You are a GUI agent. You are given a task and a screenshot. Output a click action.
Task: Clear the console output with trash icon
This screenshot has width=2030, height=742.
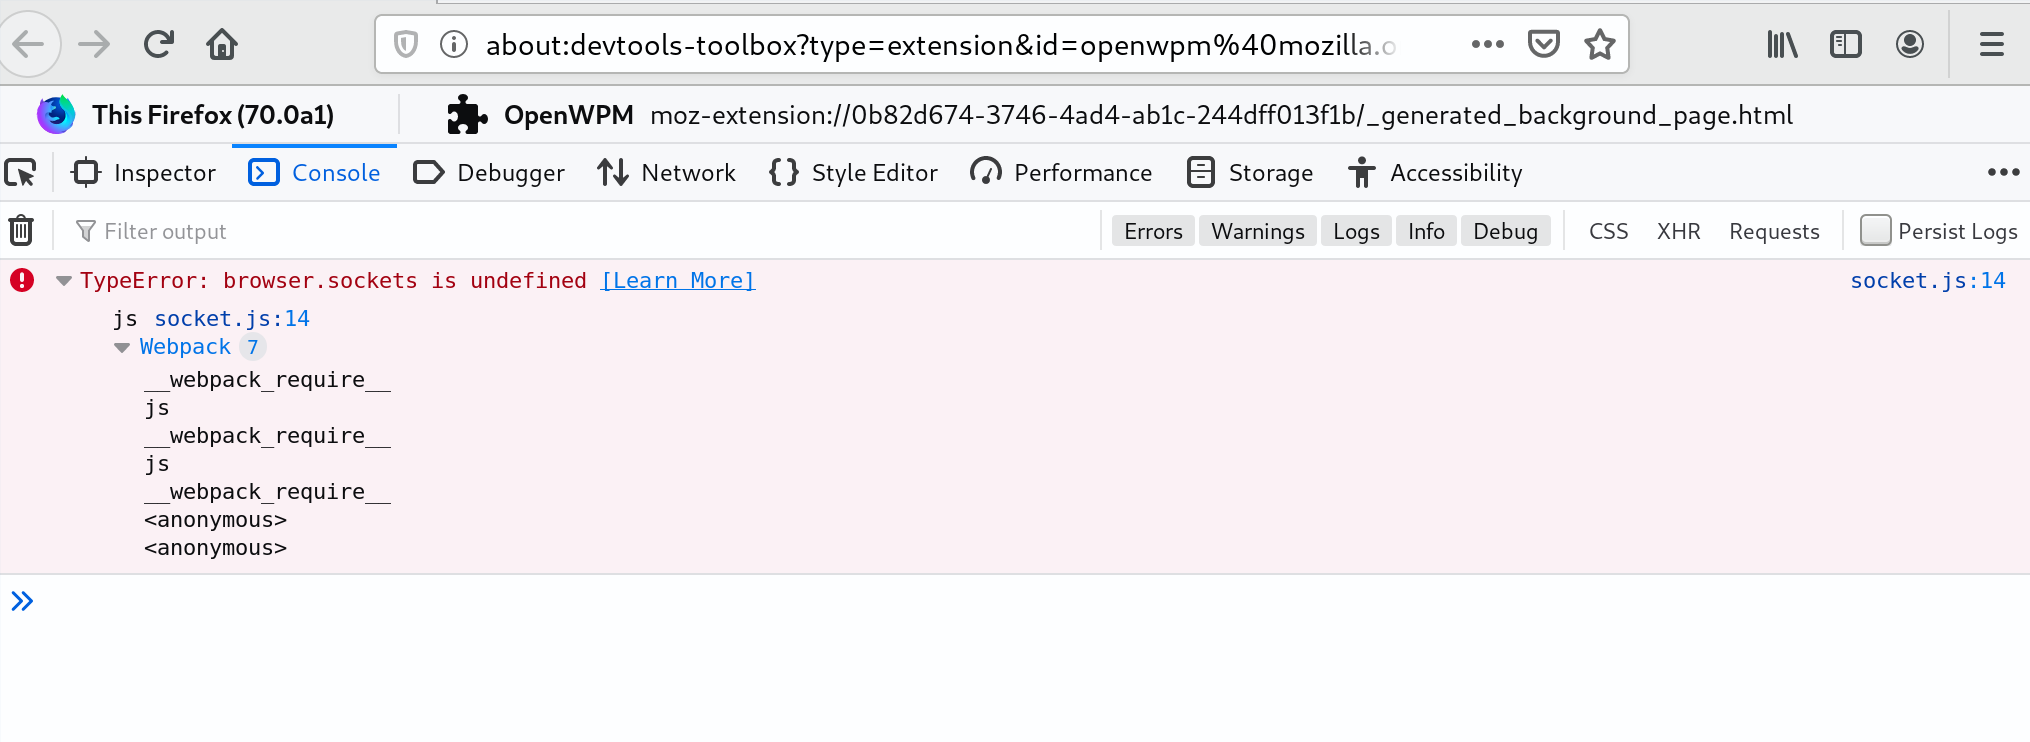[x=21, y=230]
